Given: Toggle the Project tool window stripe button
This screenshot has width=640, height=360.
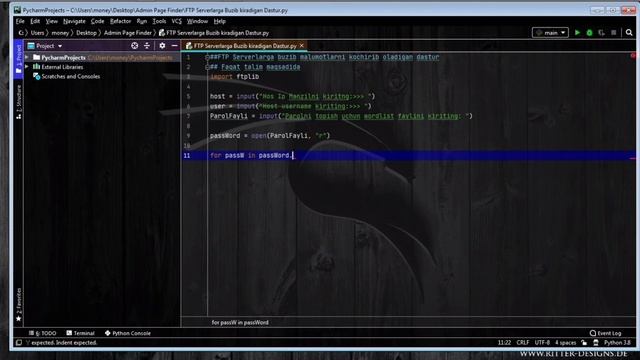Looking at the screenshot, I should (18, 59).
